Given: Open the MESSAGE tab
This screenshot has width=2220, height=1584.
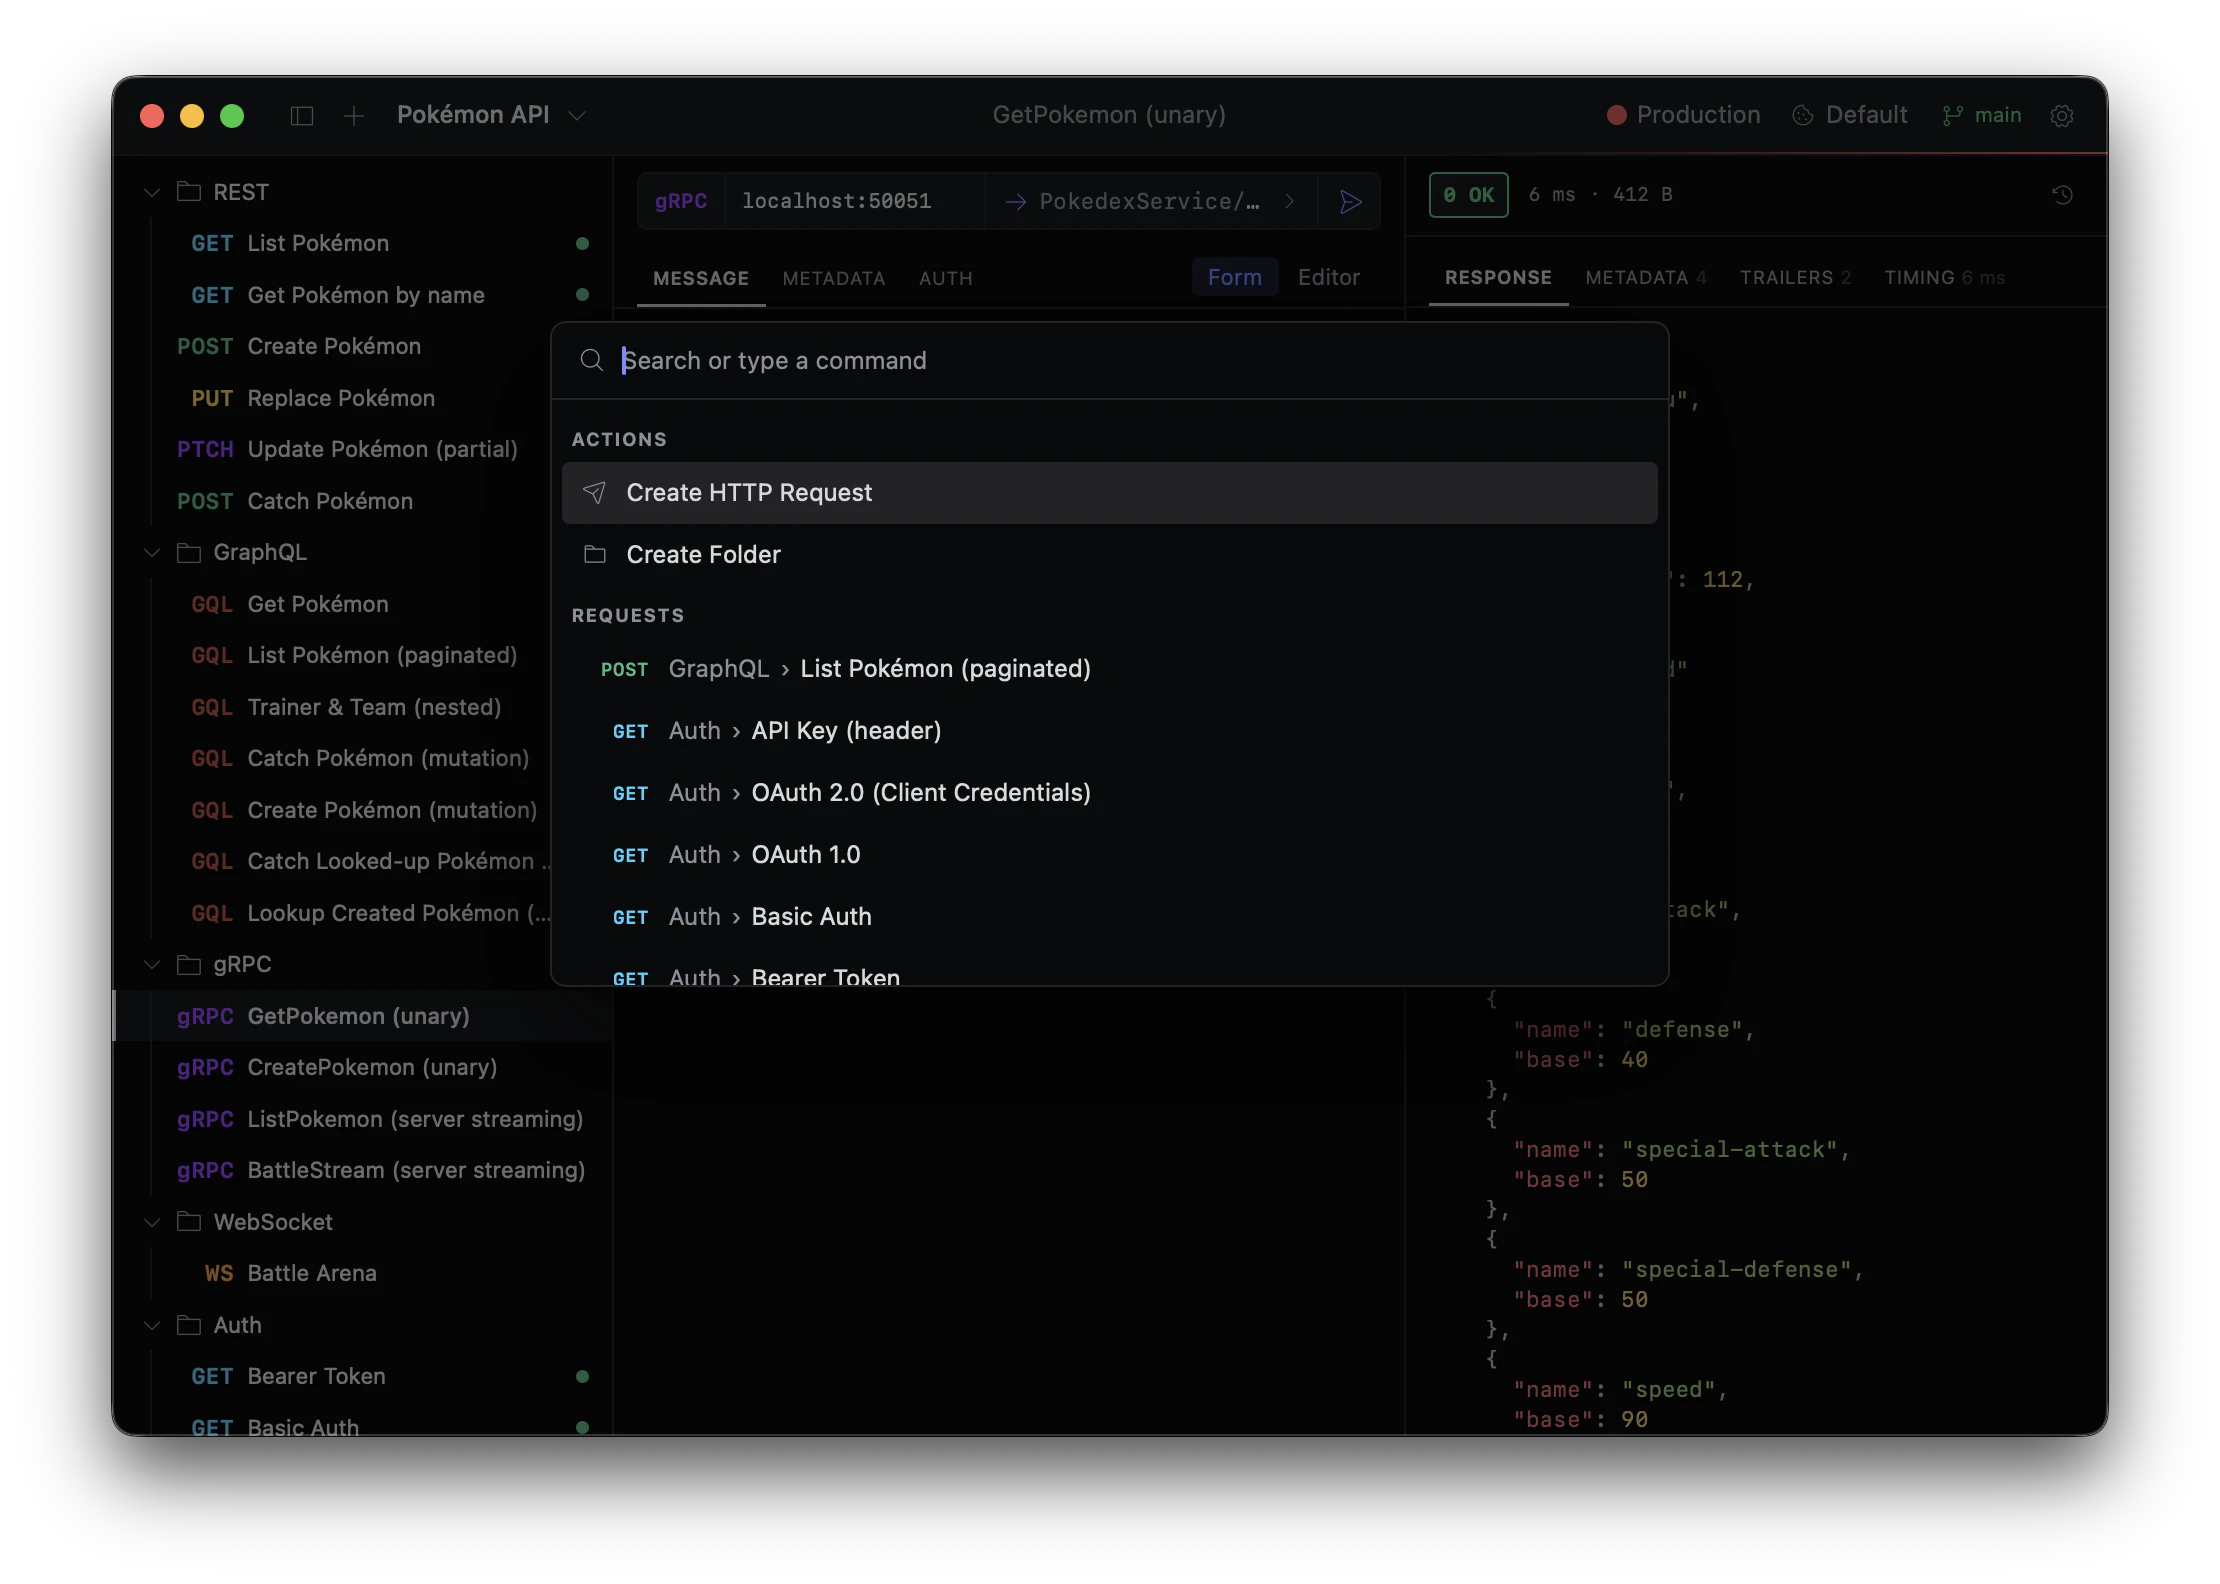Looking at the screenshot, I should click(x=700, y=278).
